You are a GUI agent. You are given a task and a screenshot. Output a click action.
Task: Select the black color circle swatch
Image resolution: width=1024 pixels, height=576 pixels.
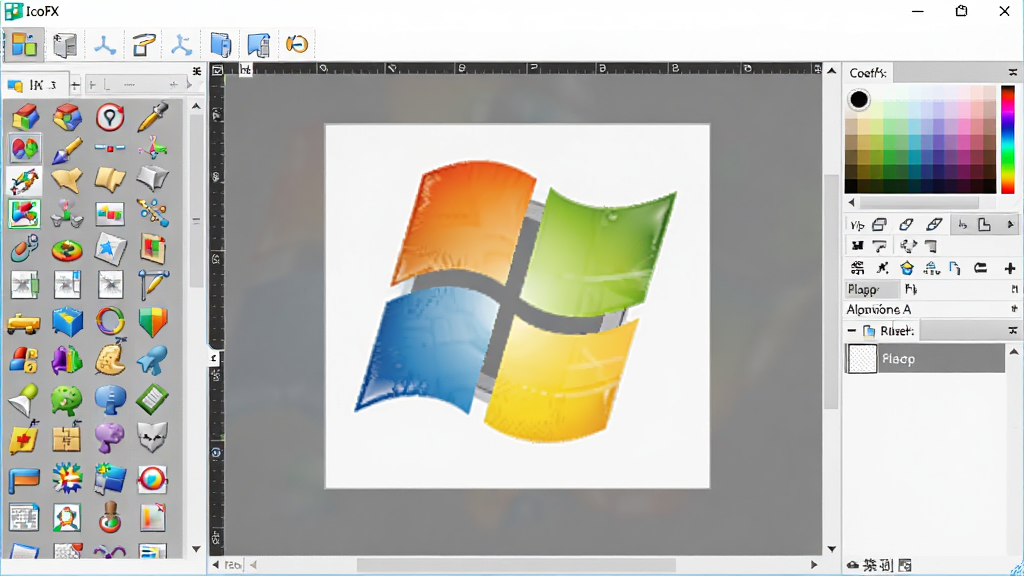pyautogui.click(x=859, y=99)
